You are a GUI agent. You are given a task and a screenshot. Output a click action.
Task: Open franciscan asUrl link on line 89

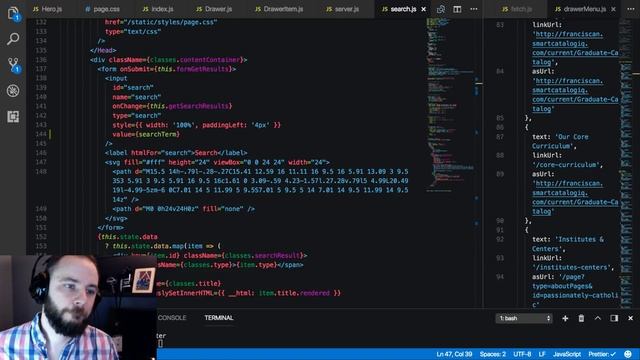click(575, 198)
